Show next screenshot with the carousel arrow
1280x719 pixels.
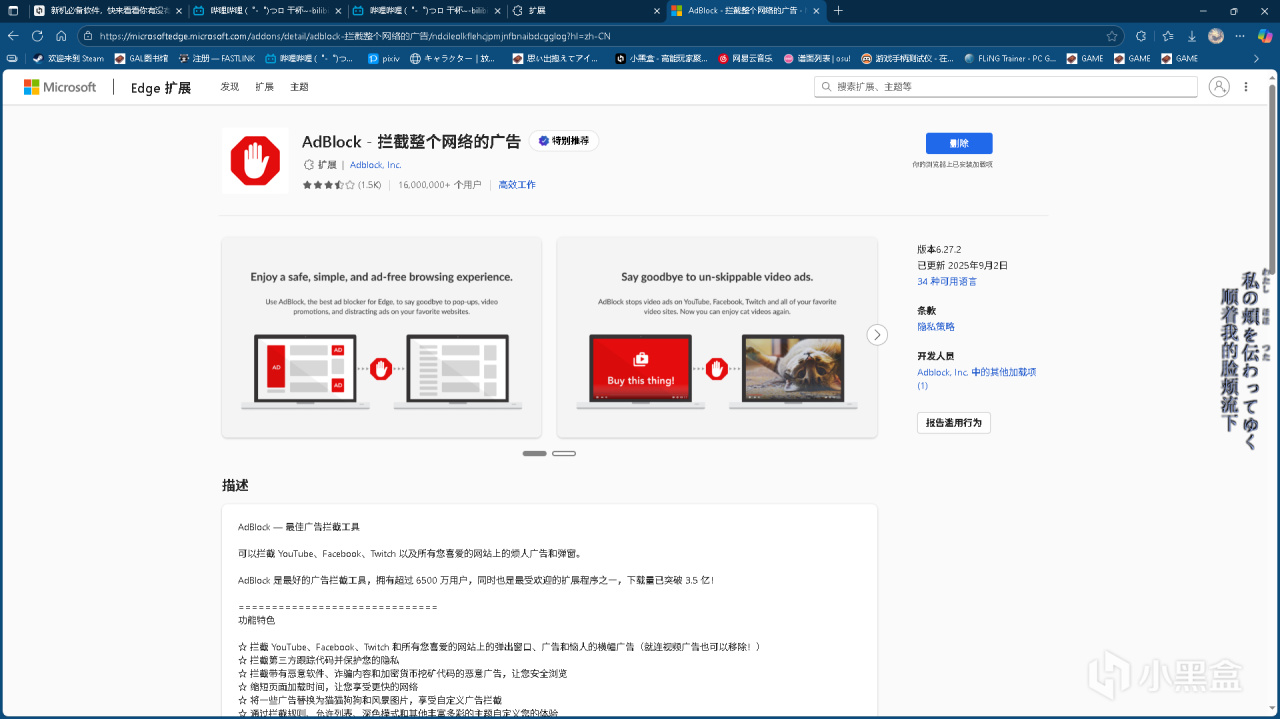coord(877,335)
